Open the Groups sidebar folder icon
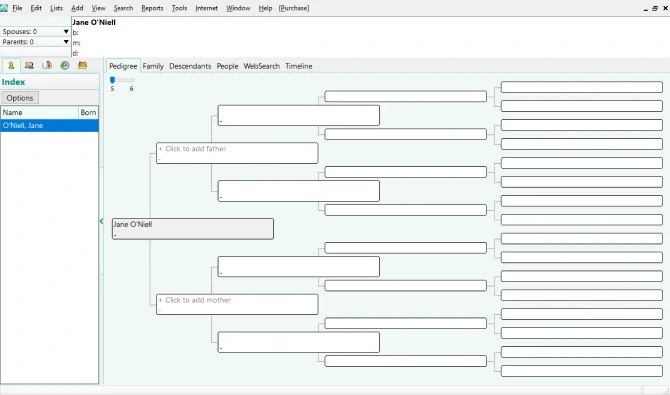This screenshot has width=670, height=395. tap(82, 65)
